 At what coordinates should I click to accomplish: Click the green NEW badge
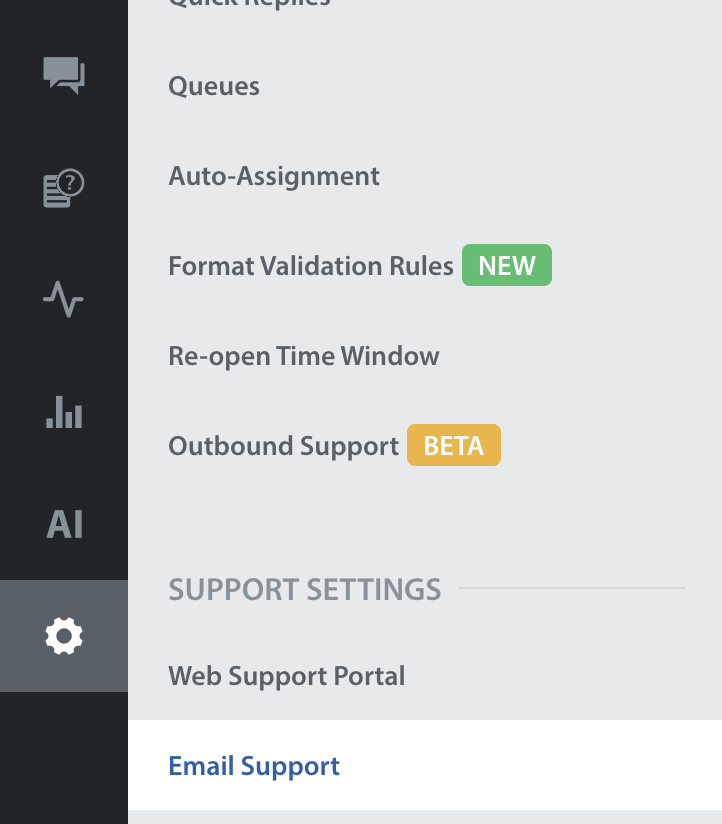click(x=506, y=266)
